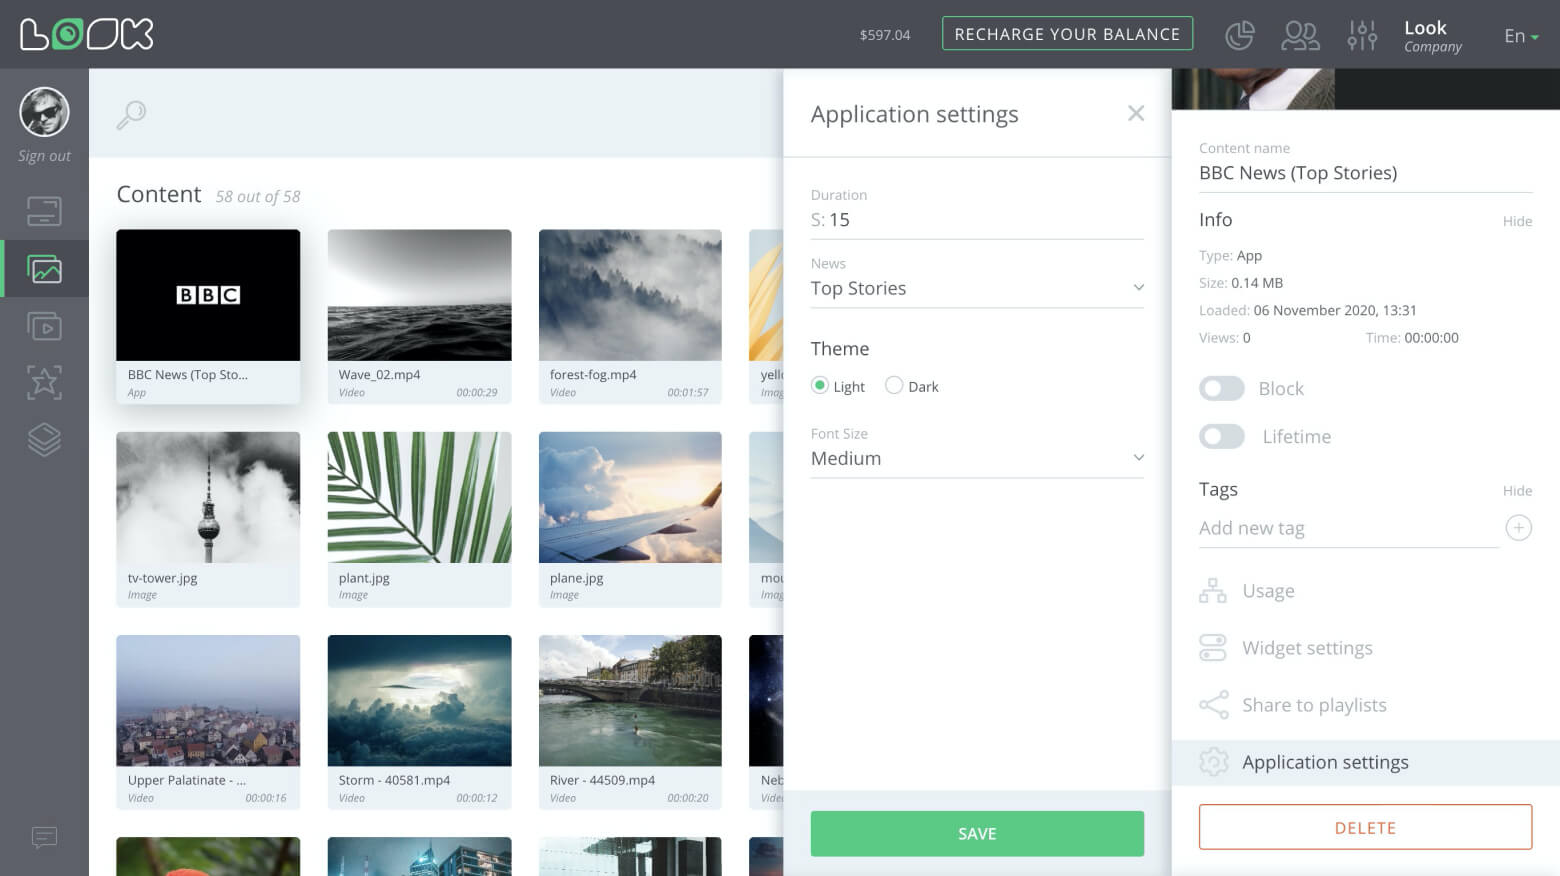
Task: Enable the Lifetime toggle
Action: [x=1222, y=437]
